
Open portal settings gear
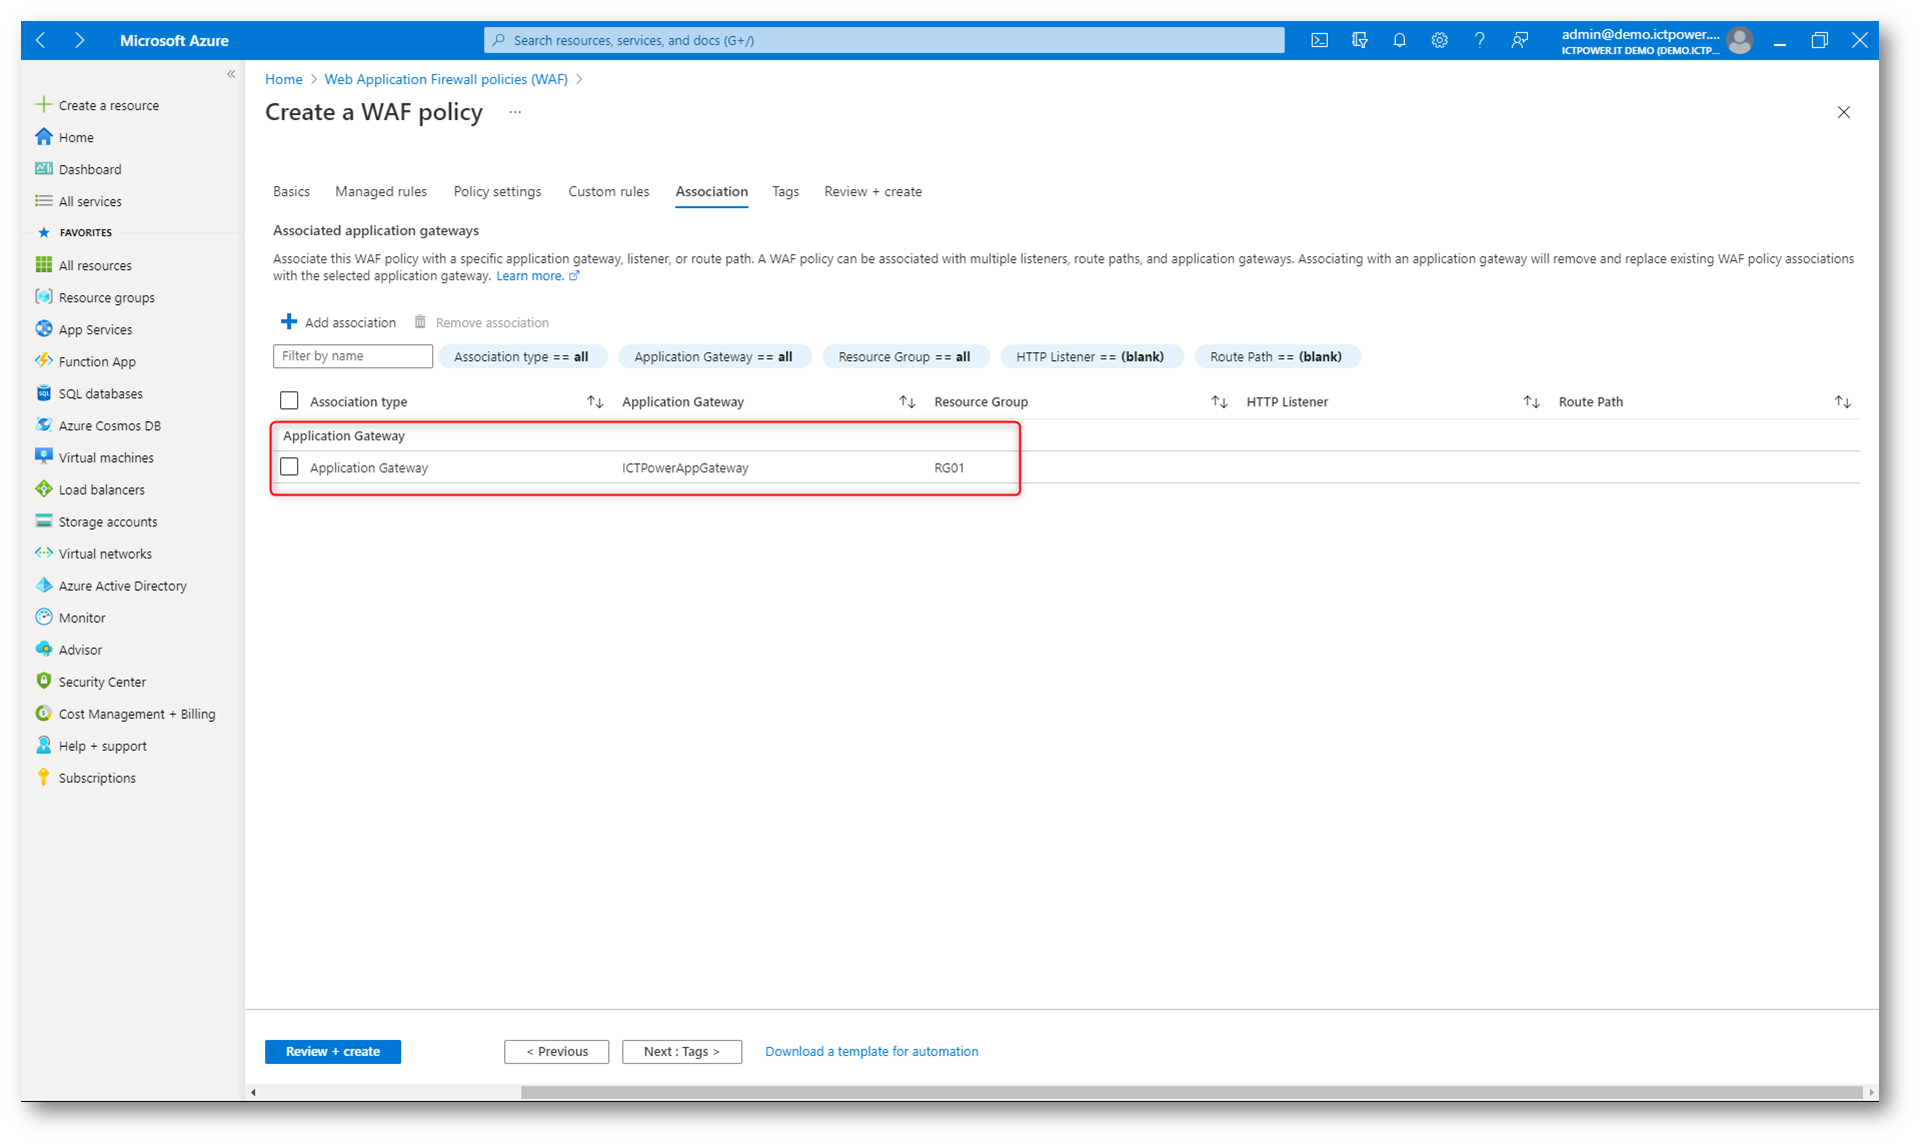pyautogui.click(x=1439, y=40)
